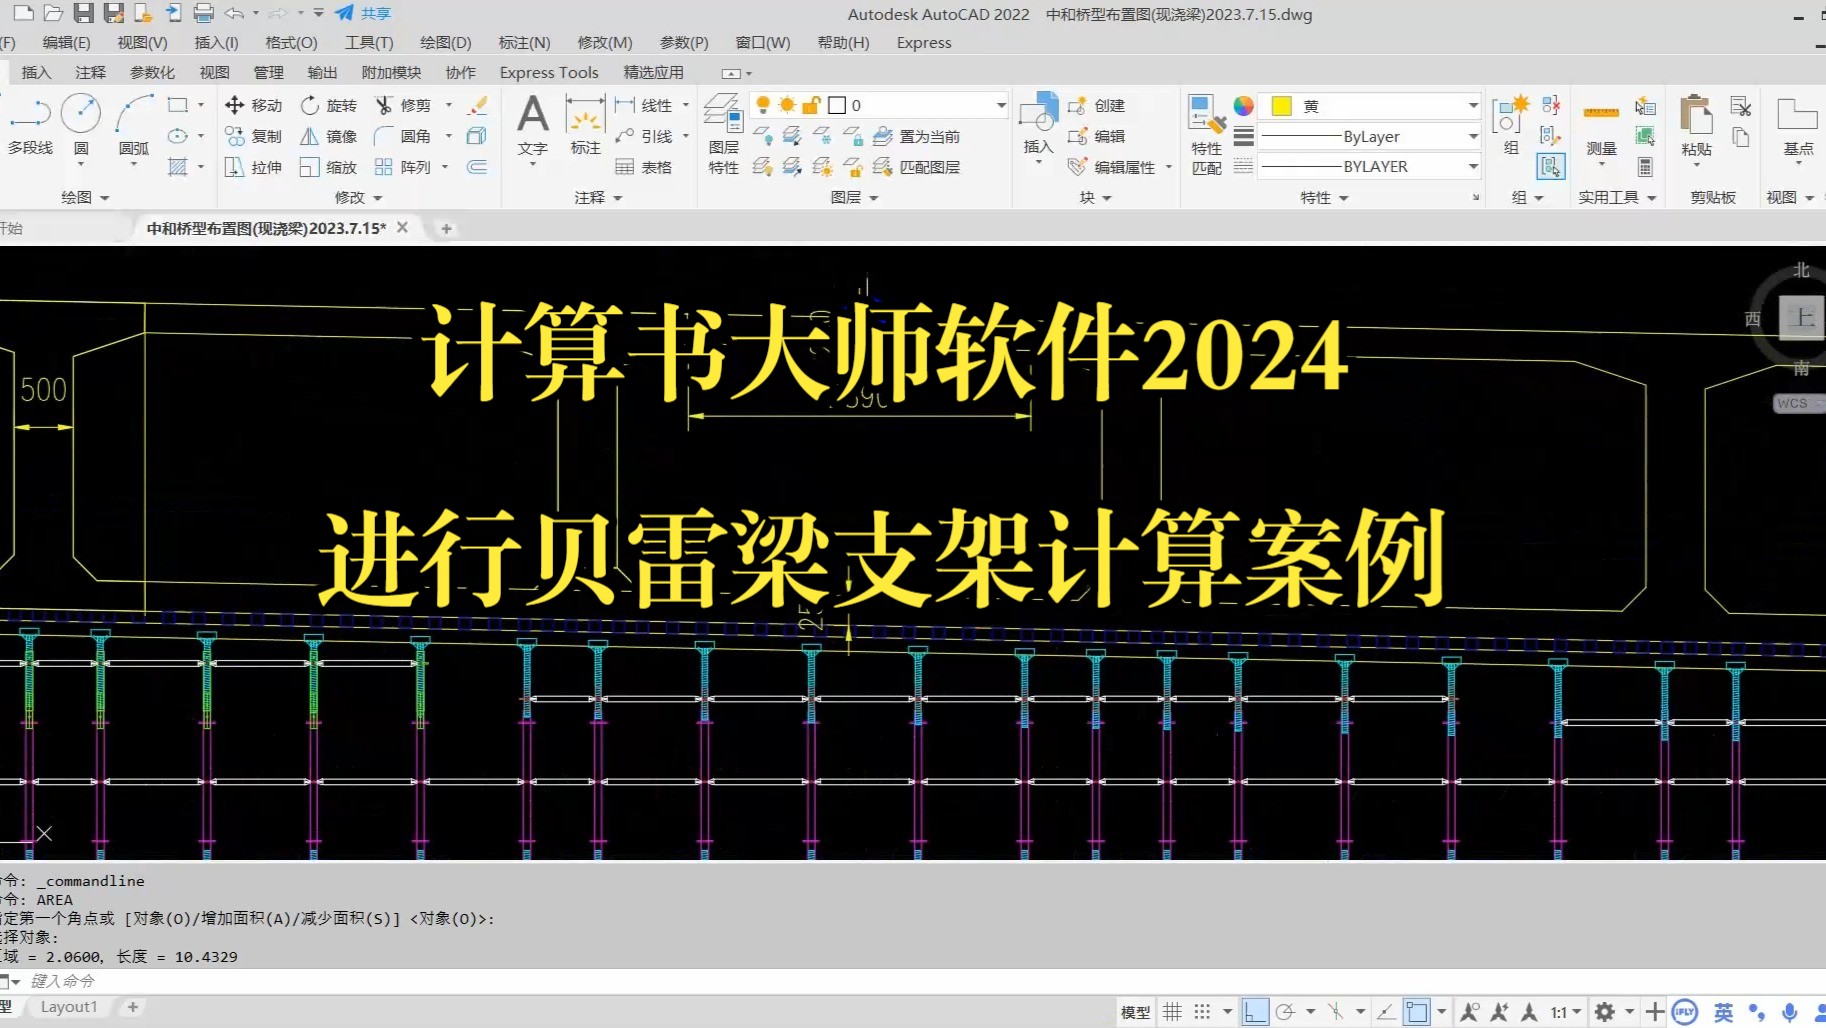
Task: Expand the 实用工具 panel title
Action: point(1617,198)
